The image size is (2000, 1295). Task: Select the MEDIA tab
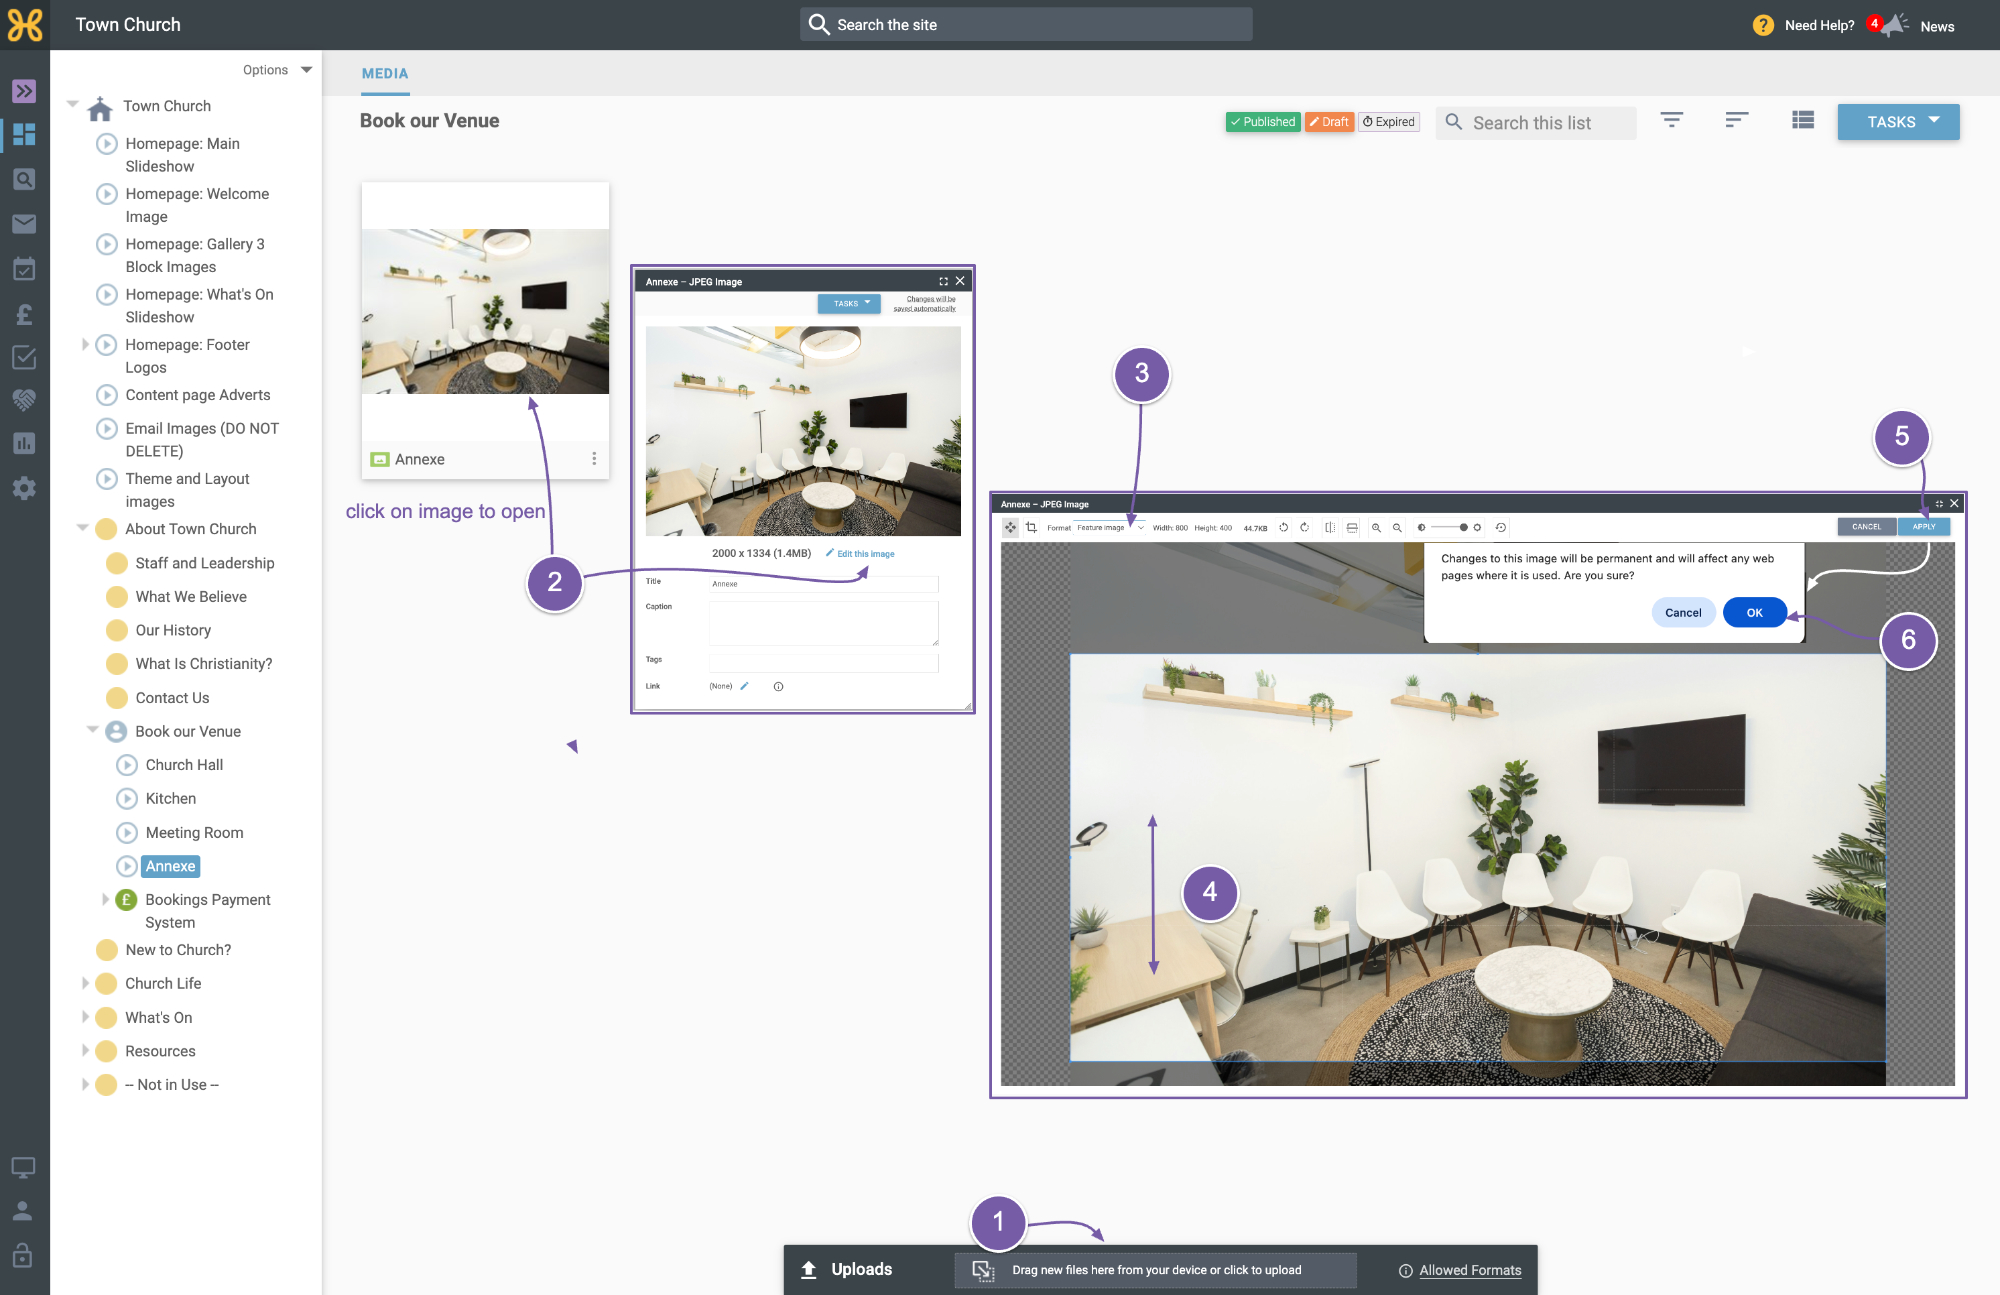(x=385, y=74)
